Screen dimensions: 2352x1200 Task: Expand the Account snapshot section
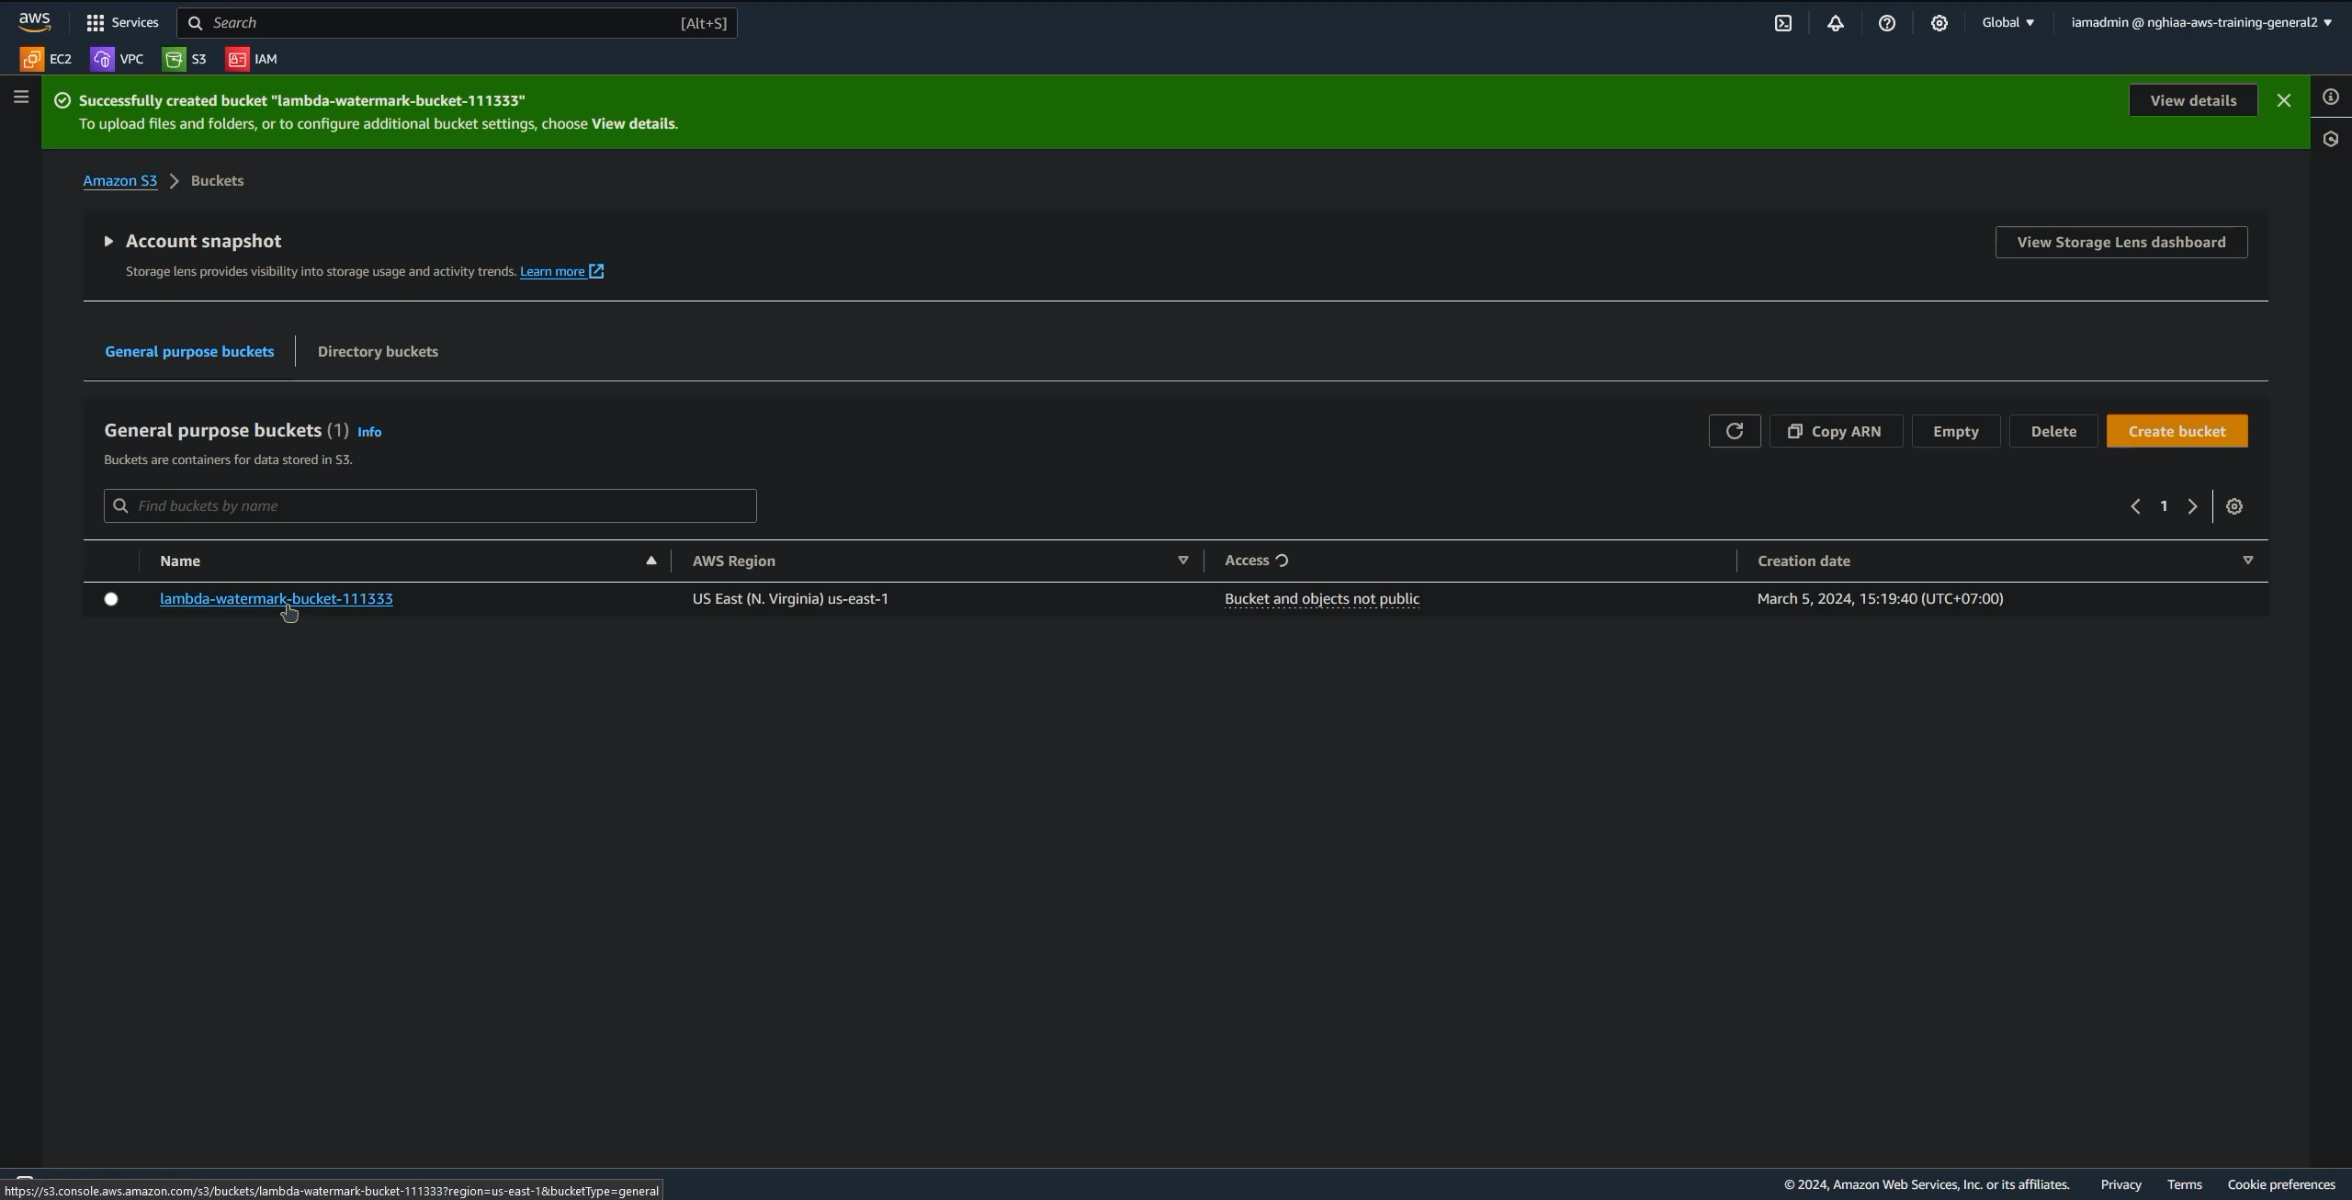(x=108, y=241)
